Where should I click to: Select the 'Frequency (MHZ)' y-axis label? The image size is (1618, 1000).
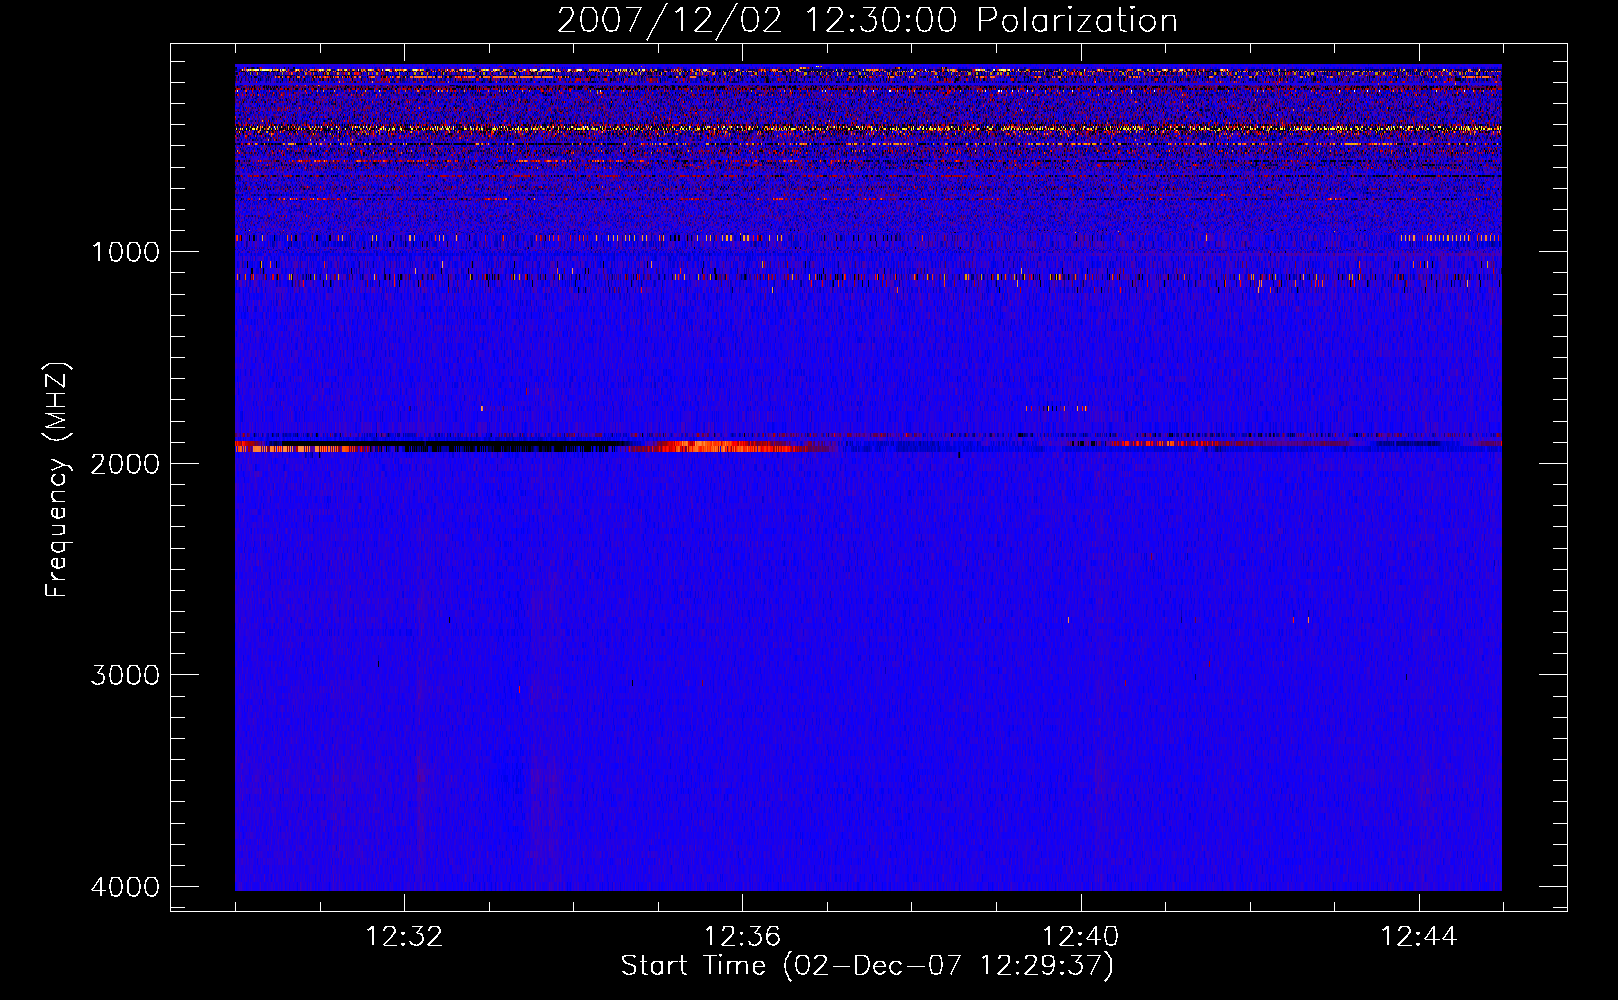57,480
